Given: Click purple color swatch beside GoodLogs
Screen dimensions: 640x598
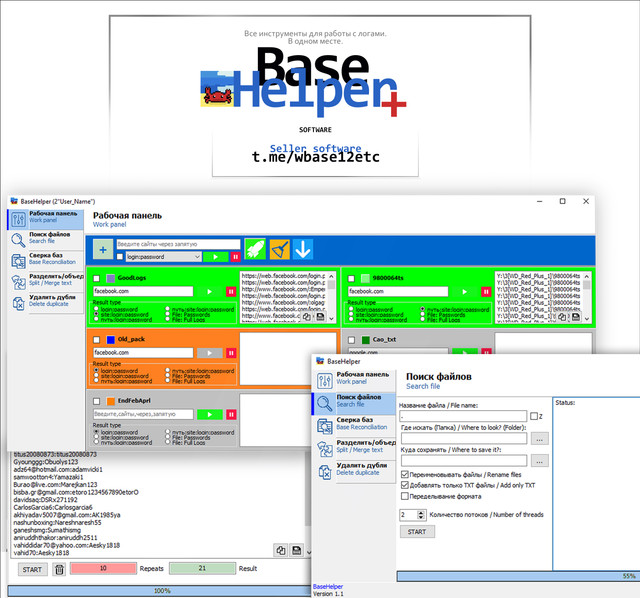Looking at the screenshot, I should click(111, 278).
